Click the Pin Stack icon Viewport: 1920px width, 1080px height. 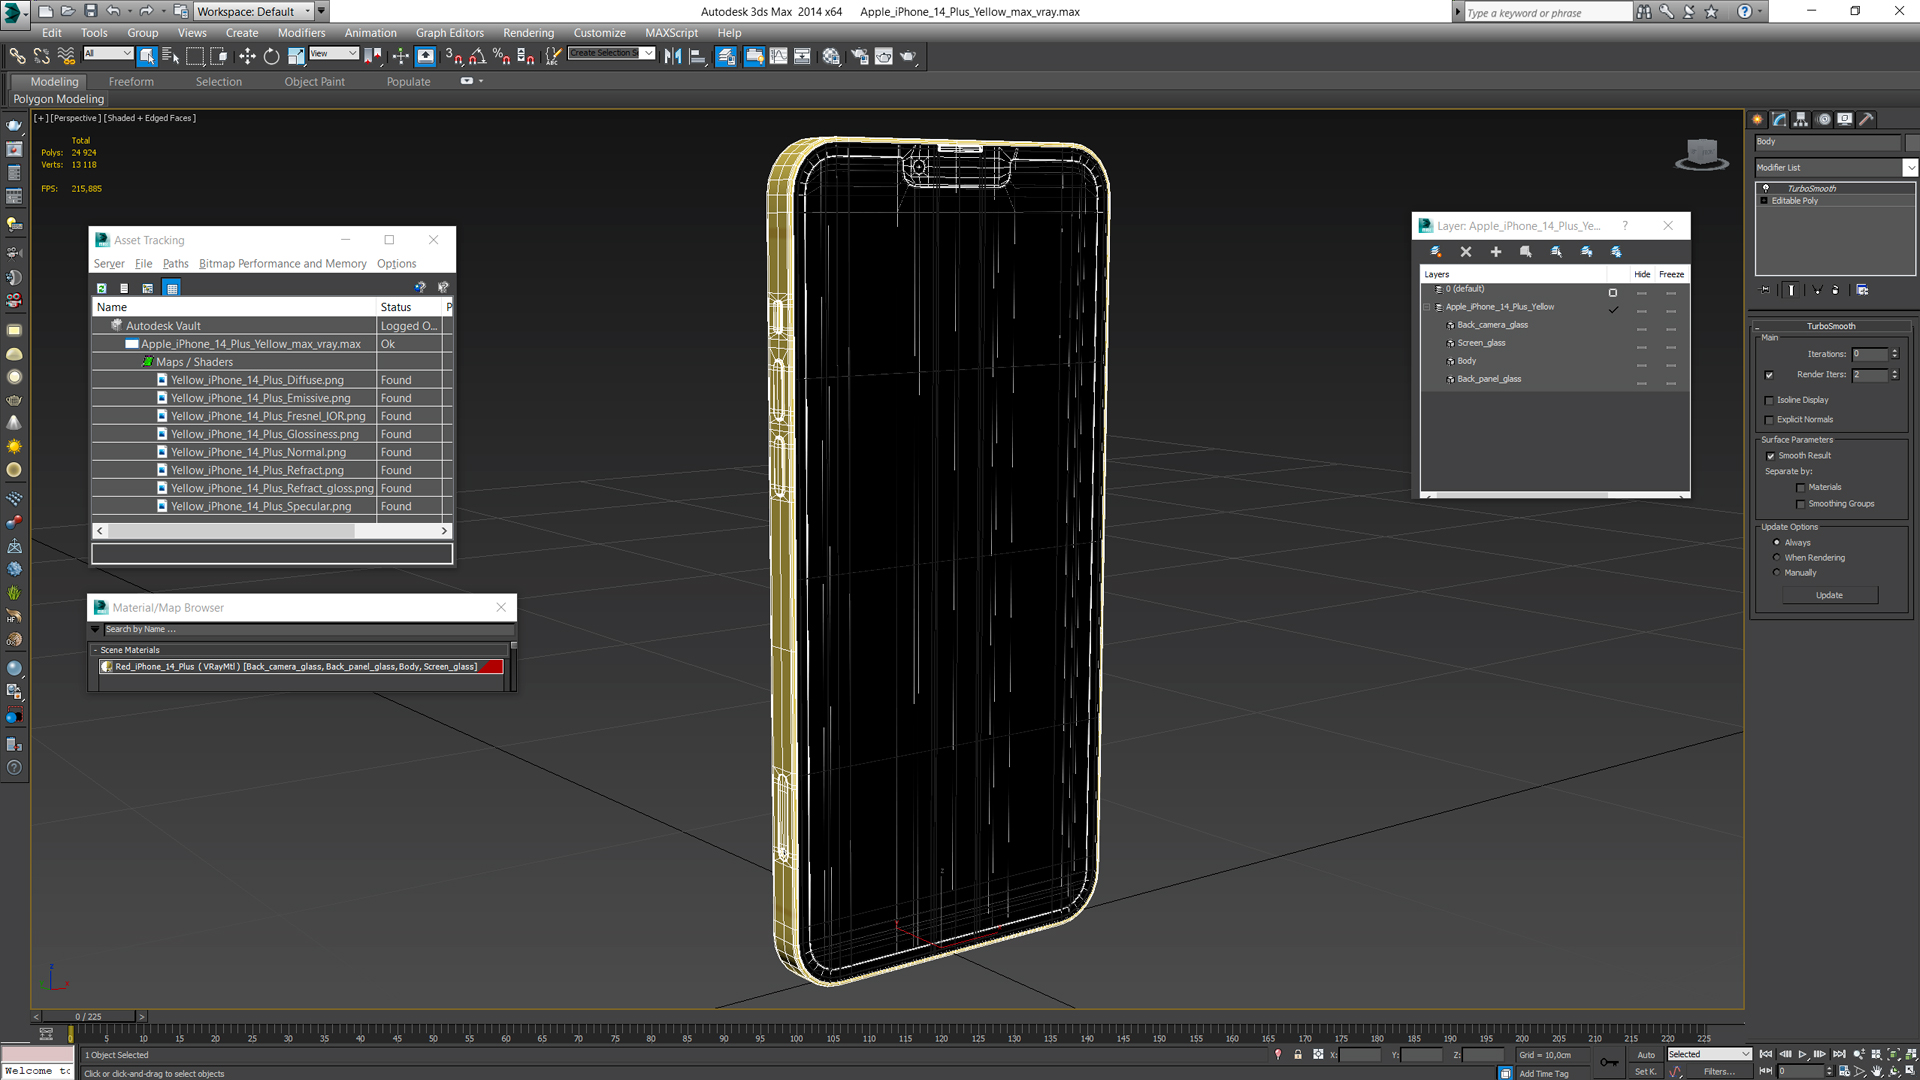pyautogui.click(x=1765, y=290)
